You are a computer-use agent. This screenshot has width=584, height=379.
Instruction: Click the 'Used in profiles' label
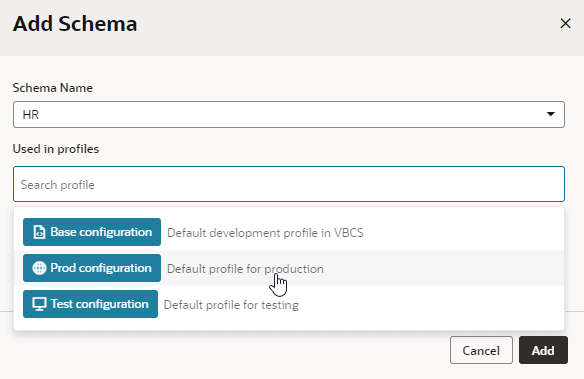click(x=56, y=149)
